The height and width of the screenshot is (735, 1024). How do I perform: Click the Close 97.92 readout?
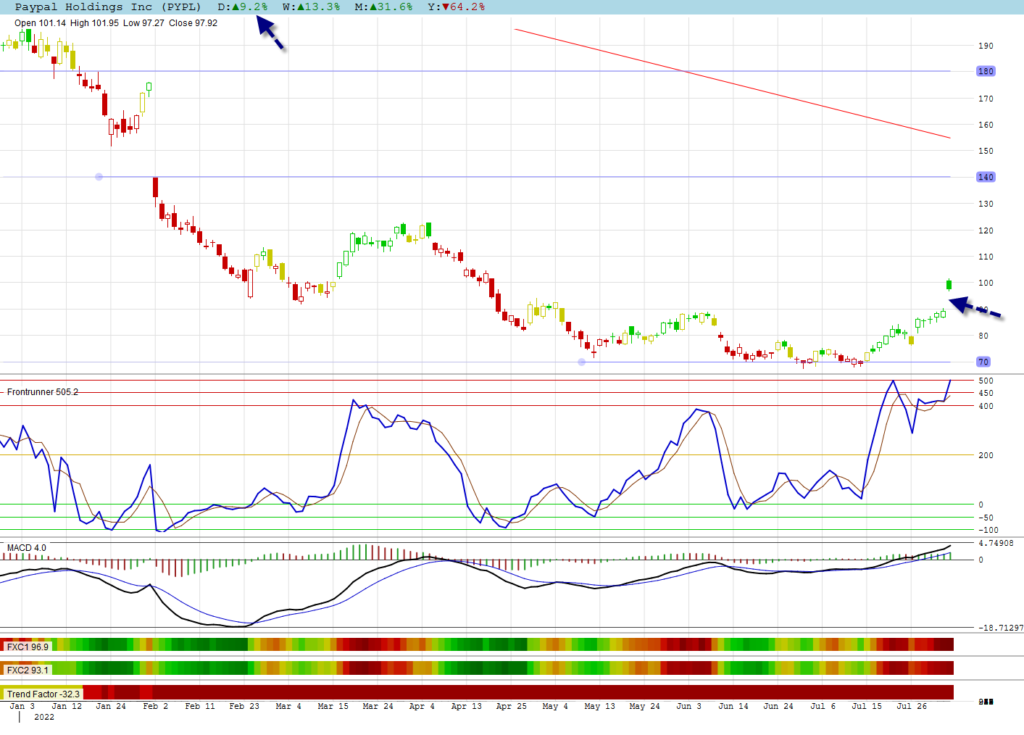point(193,23)
